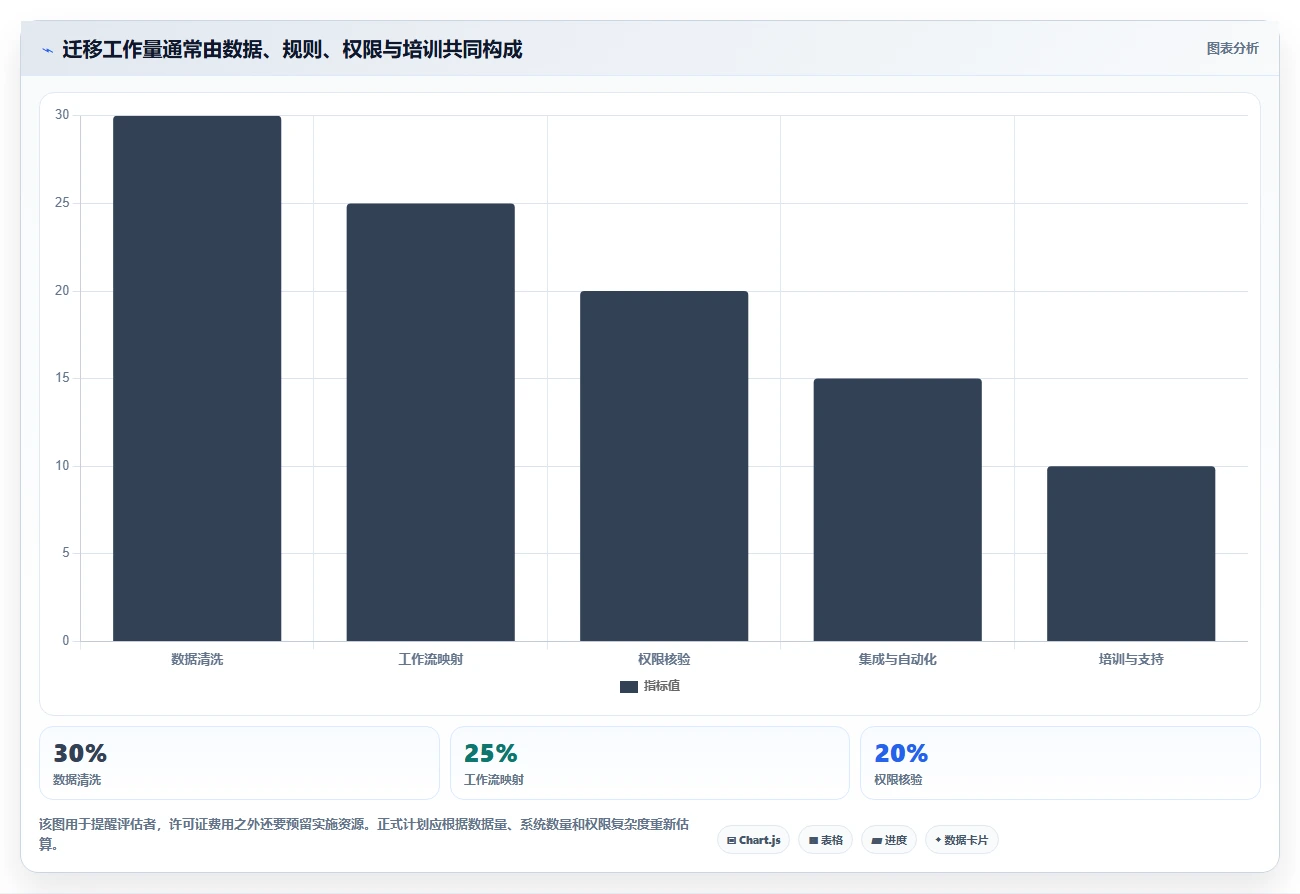Image resolution: width=1300 pixels, height=894 pixels.
Task: Click the 培训与支持 x-axis label
Action: [x=1131, y=660]
